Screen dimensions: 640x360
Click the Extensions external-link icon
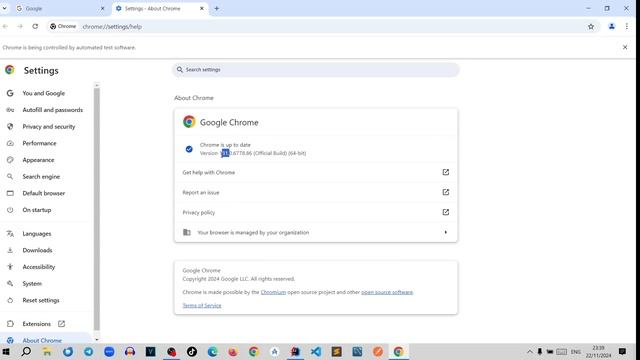tap(61, 324)
